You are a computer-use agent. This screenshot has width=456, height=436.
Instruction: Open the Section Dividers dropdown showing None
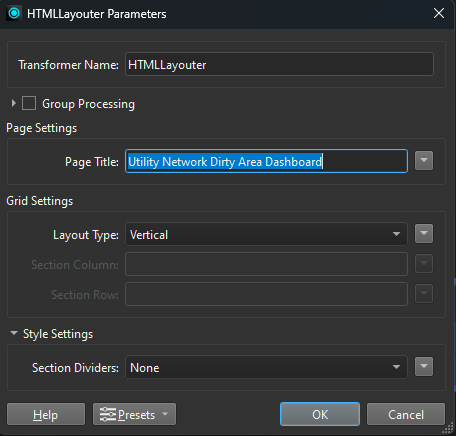[x=266, y=367]
